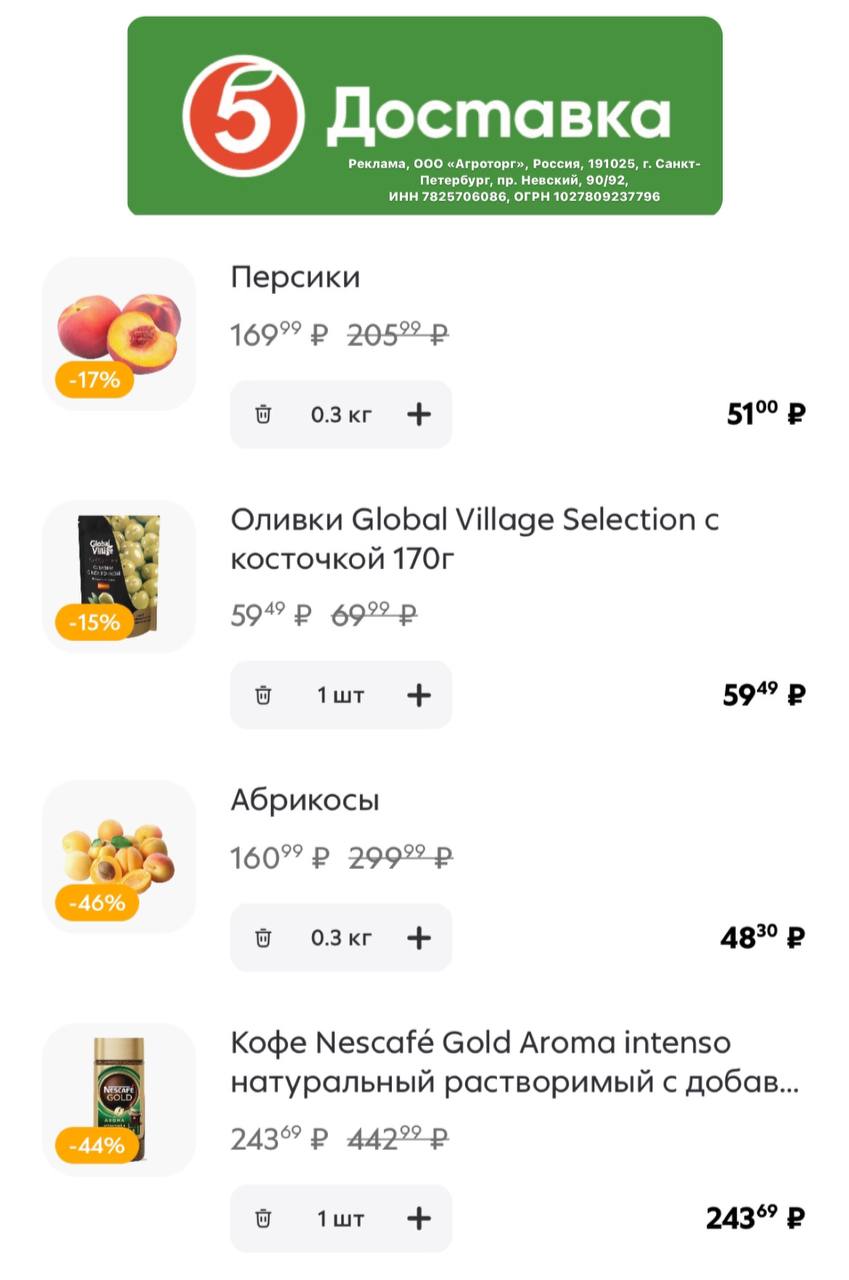Open the Персики product title
Viewport: 849px width, 1280px height.
click(295, 277)
